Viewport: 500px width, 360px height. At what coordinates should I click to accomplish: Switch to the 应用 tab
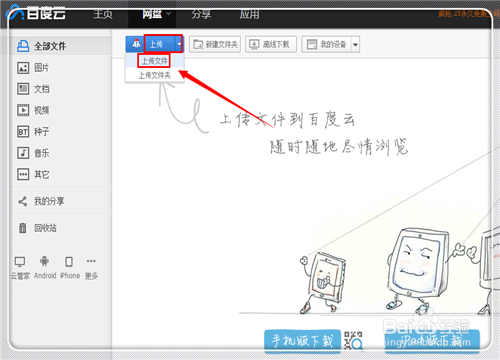tap(249, 14)
